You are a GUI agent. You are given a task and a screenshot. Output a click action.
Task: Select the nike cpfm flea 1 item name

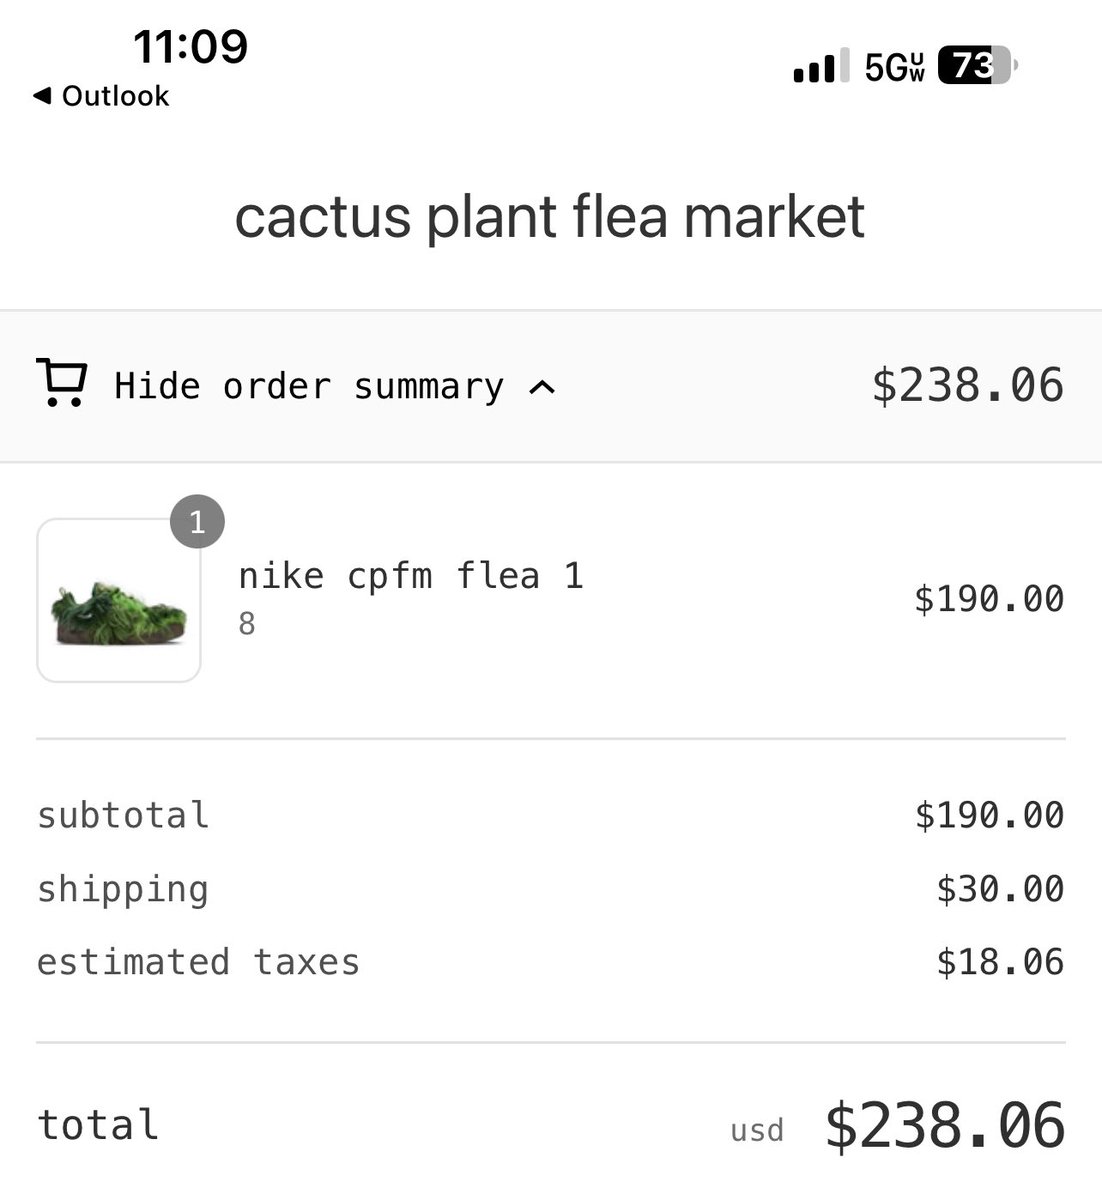click(x=411, y=576)
